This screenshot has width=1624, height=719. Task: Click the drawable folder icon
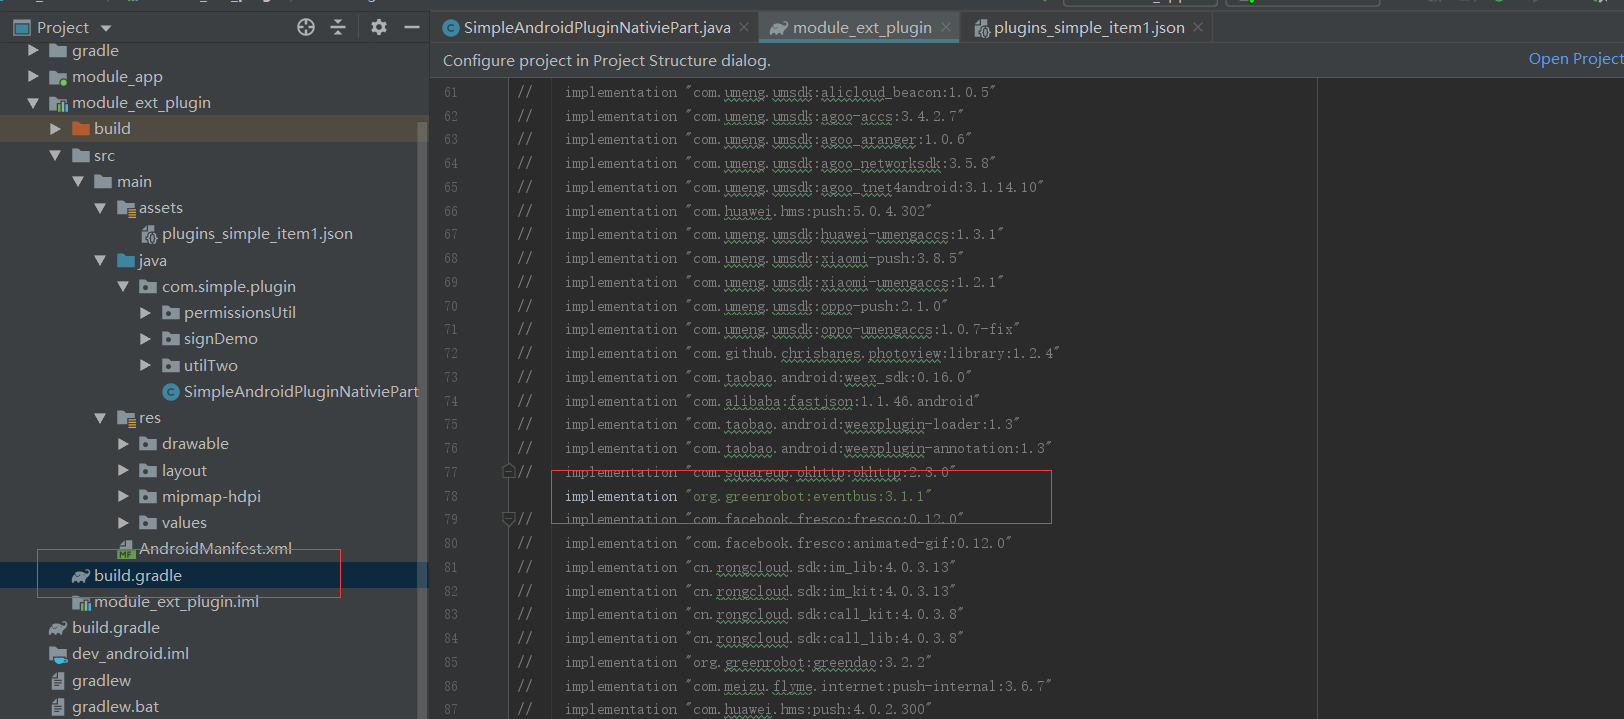[148, 444]
